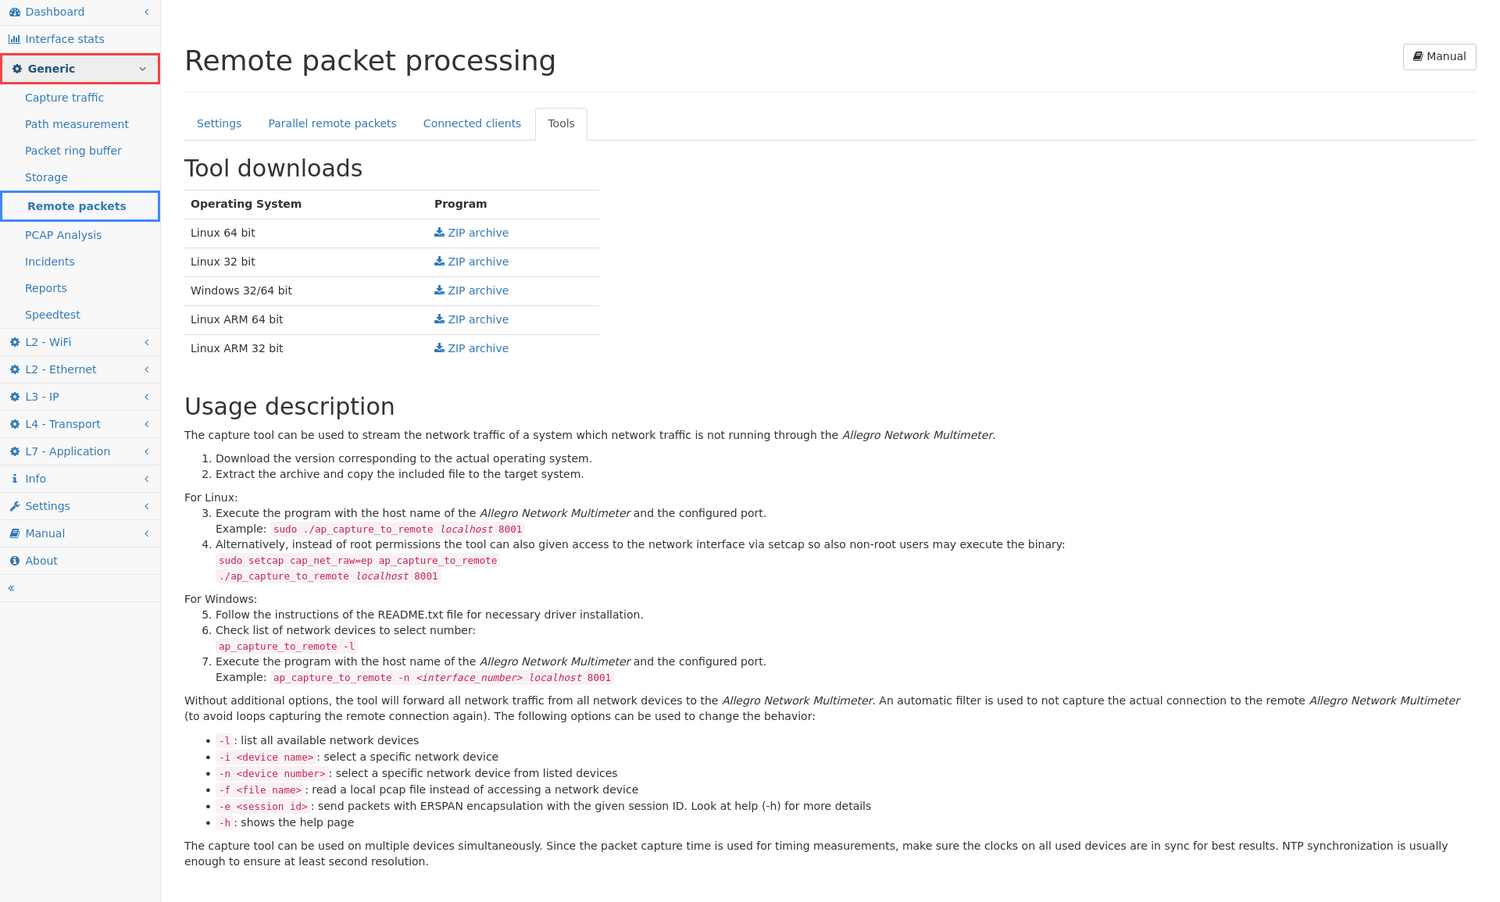Click the L2 - WiFi gear icon

click(15, 342)
